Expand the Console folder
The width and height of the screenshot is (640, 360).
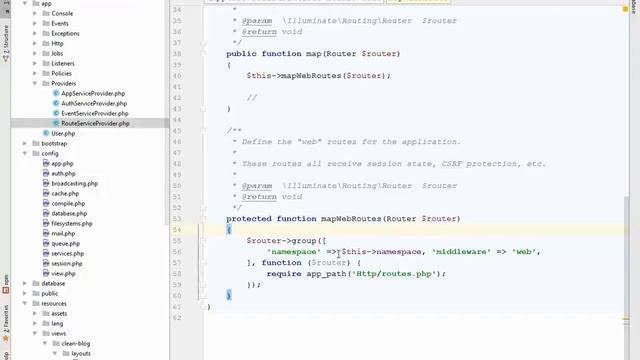click(35, 13)
